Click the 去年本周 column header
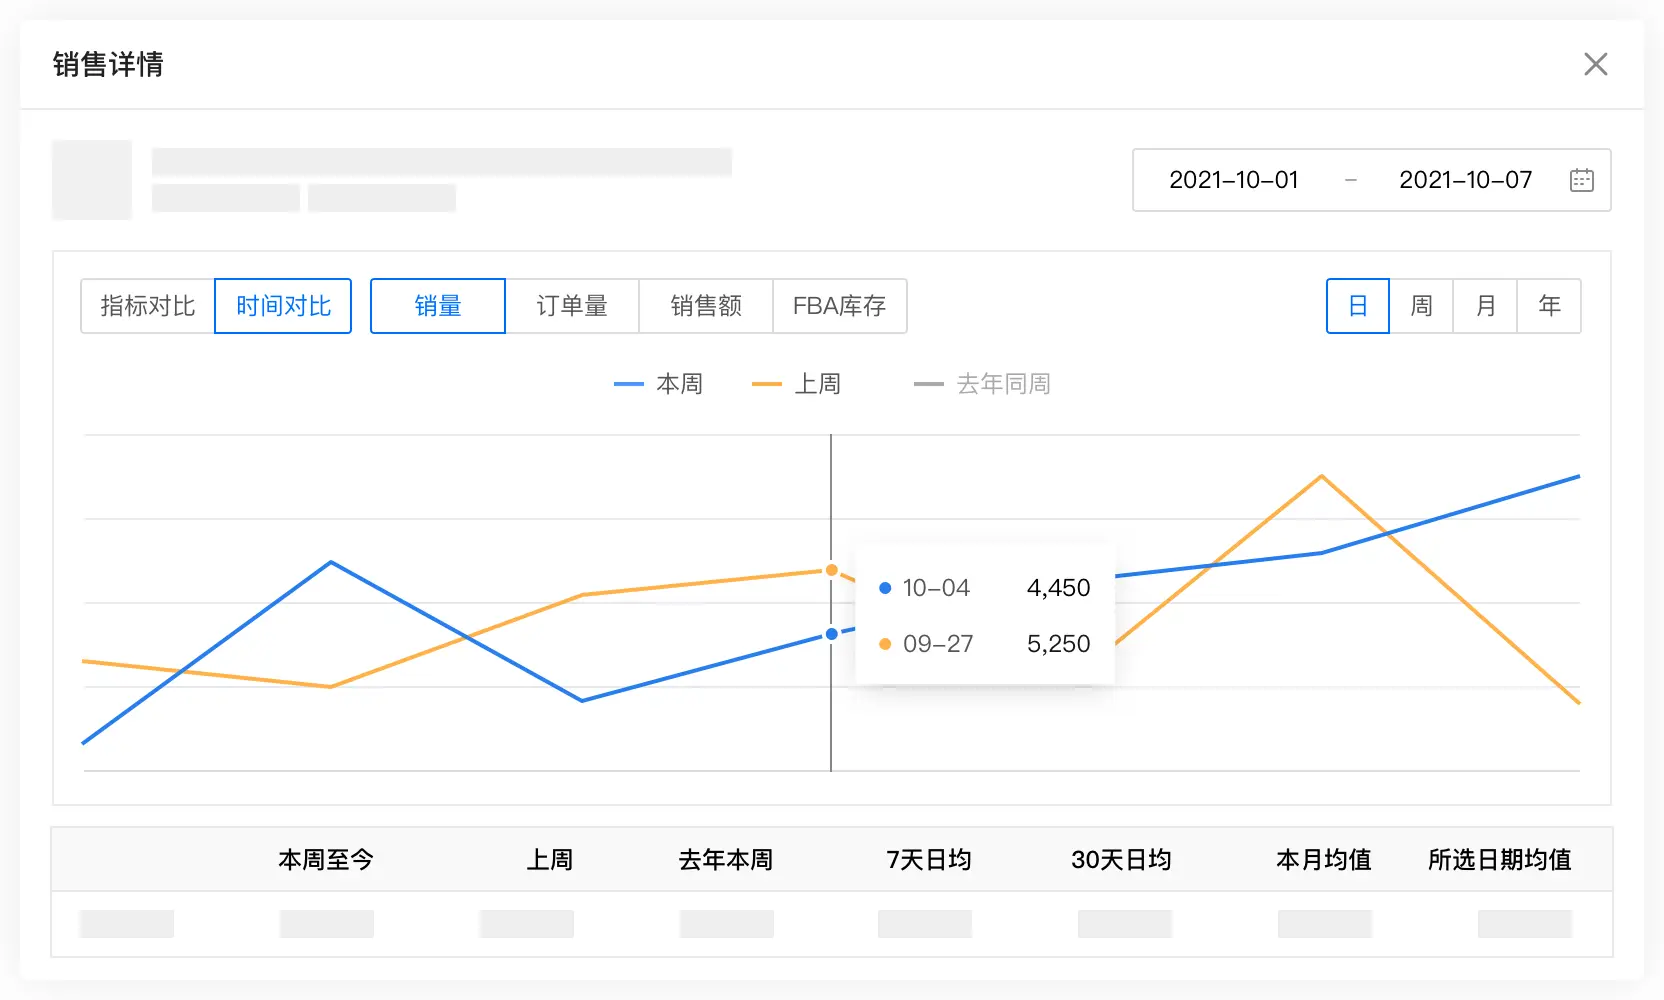The height and width of the screenshot is (1000, 1664). point(726,860)
